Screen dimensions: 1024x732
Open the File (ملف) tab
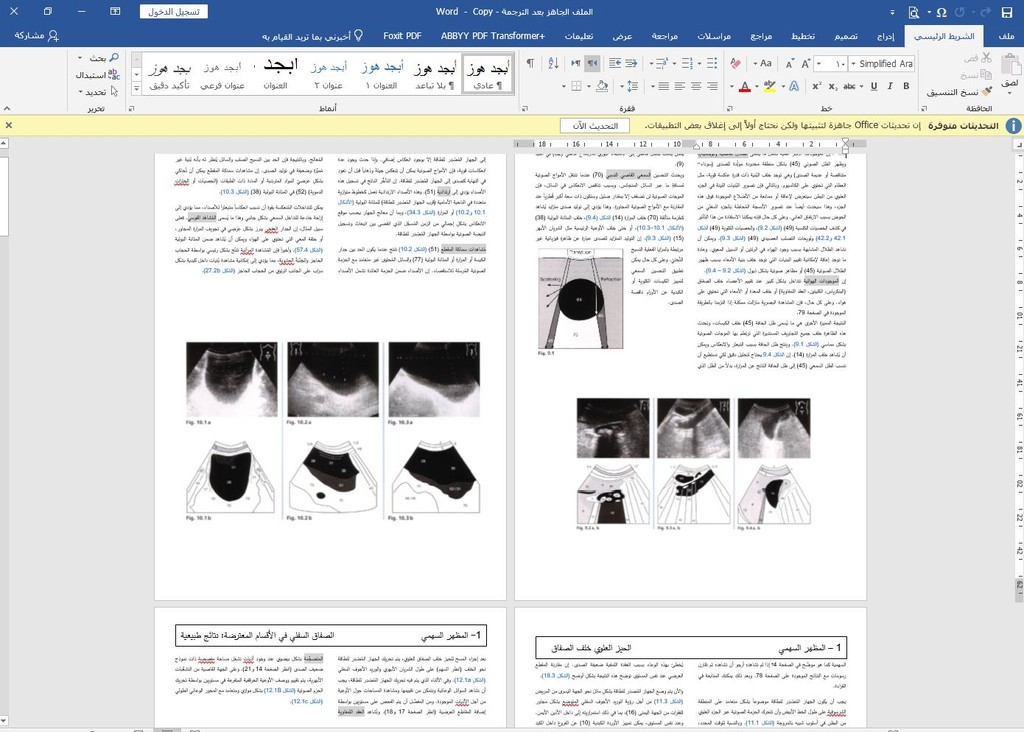pos(1006,36)
